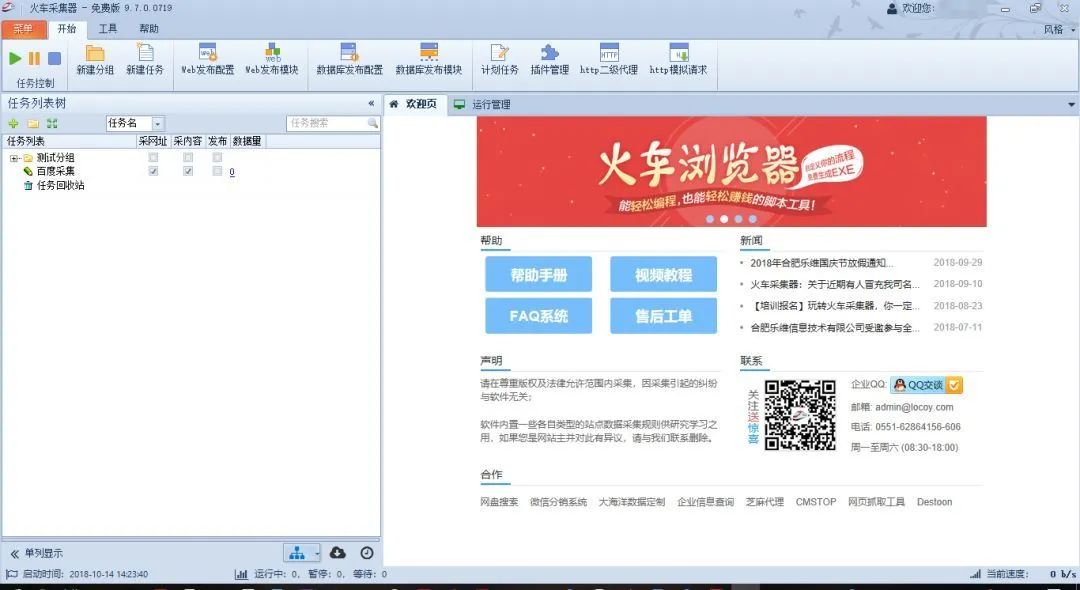Open news link 2018年合肥乐维国庆节放假通知
This screenshot has width=1080, height=590.
(822, 263)
